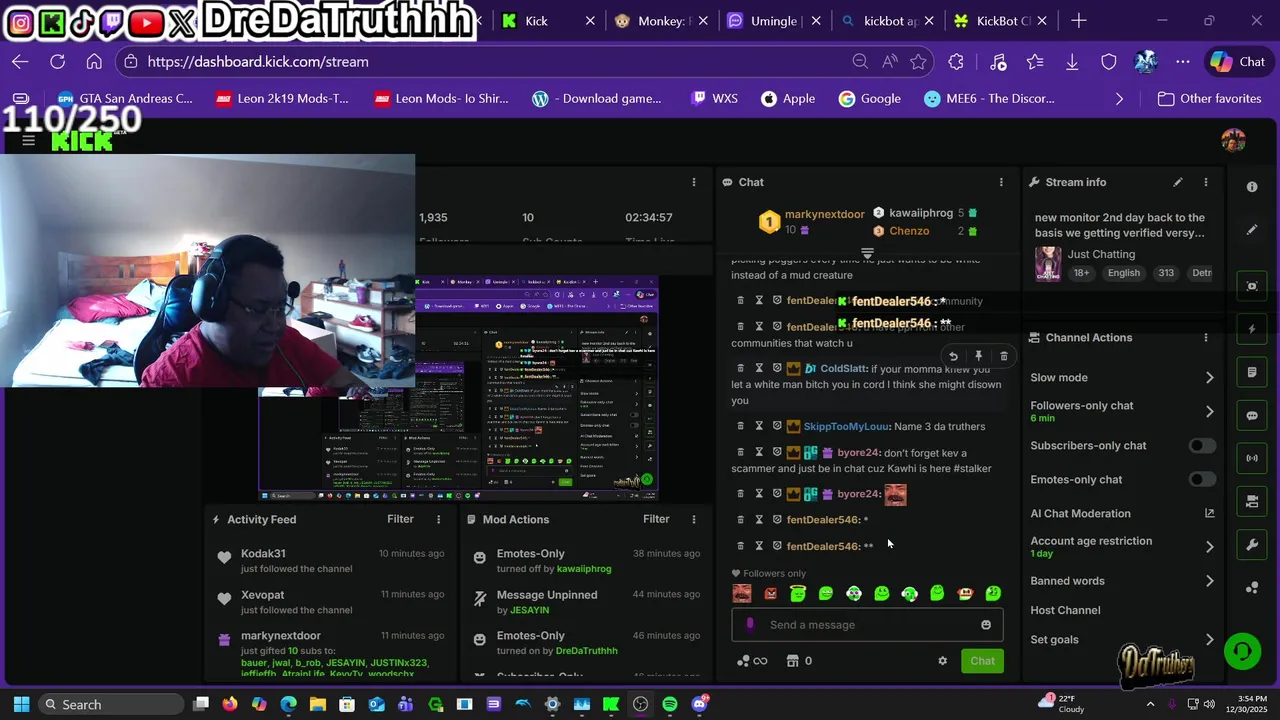Send message with the green Chat button
The width and height of the screenshot is (1280, 720).
[x=982, y=661]
